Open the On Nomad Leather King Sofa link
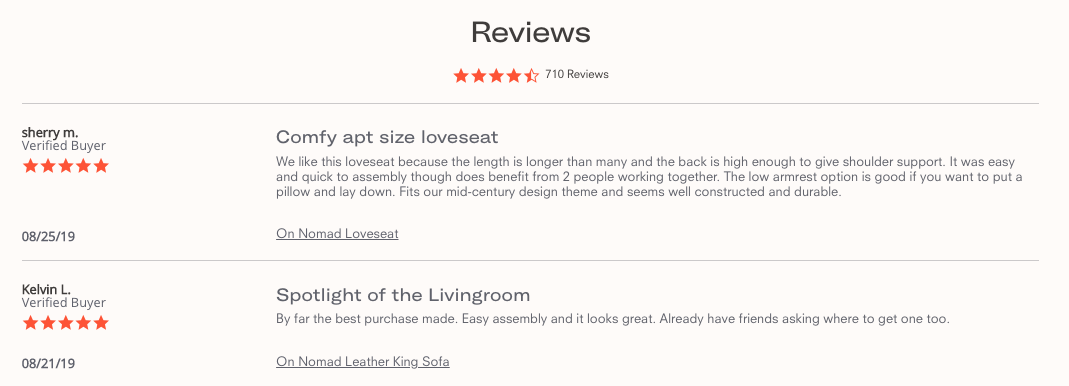Viewport: 1069px width, 386px height. (x=363, y=362)
